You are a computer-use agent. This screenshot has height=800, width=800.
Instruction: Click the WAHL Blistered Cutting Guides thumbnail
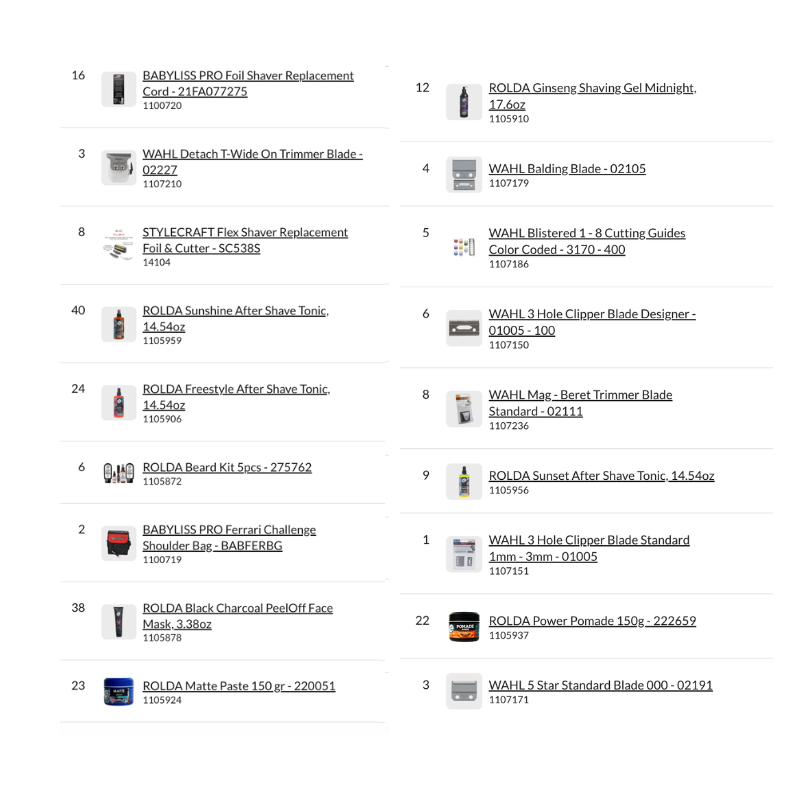[464, 247]
